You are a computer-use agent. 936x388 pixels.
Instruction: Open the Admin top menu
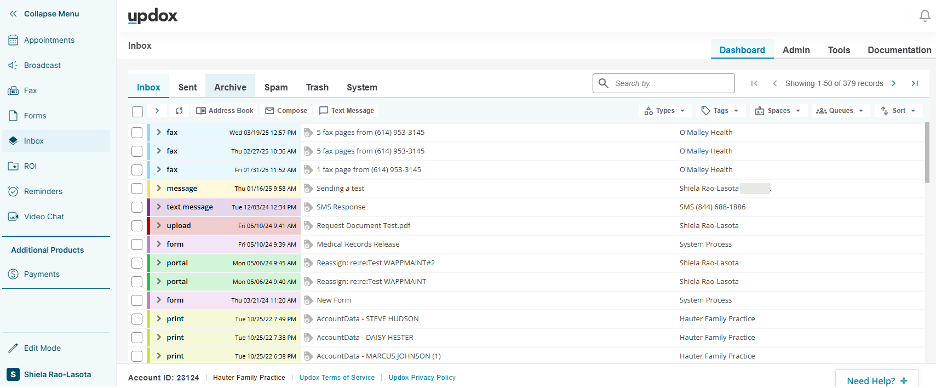pyautogui.click(x=796, y=50)
